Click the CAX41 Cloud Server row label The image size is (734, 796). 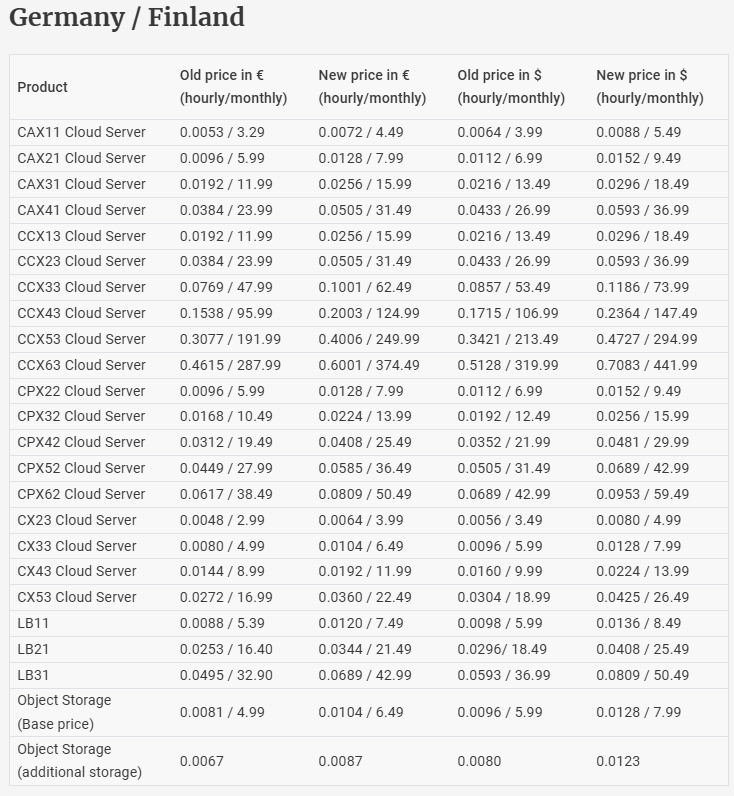coord(81,210)
